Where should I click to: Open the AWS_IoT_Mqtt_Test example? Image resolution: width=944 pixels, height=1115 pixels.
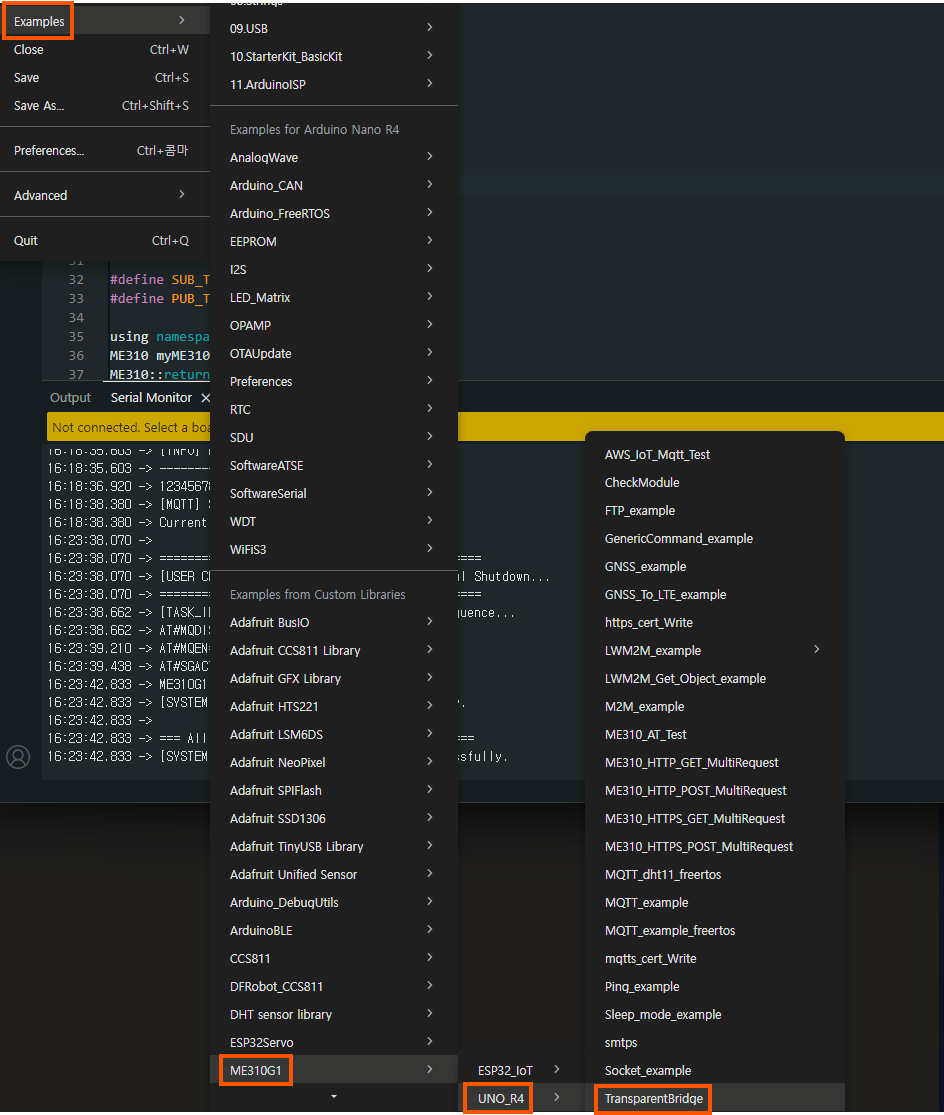[x=714, y=454]
